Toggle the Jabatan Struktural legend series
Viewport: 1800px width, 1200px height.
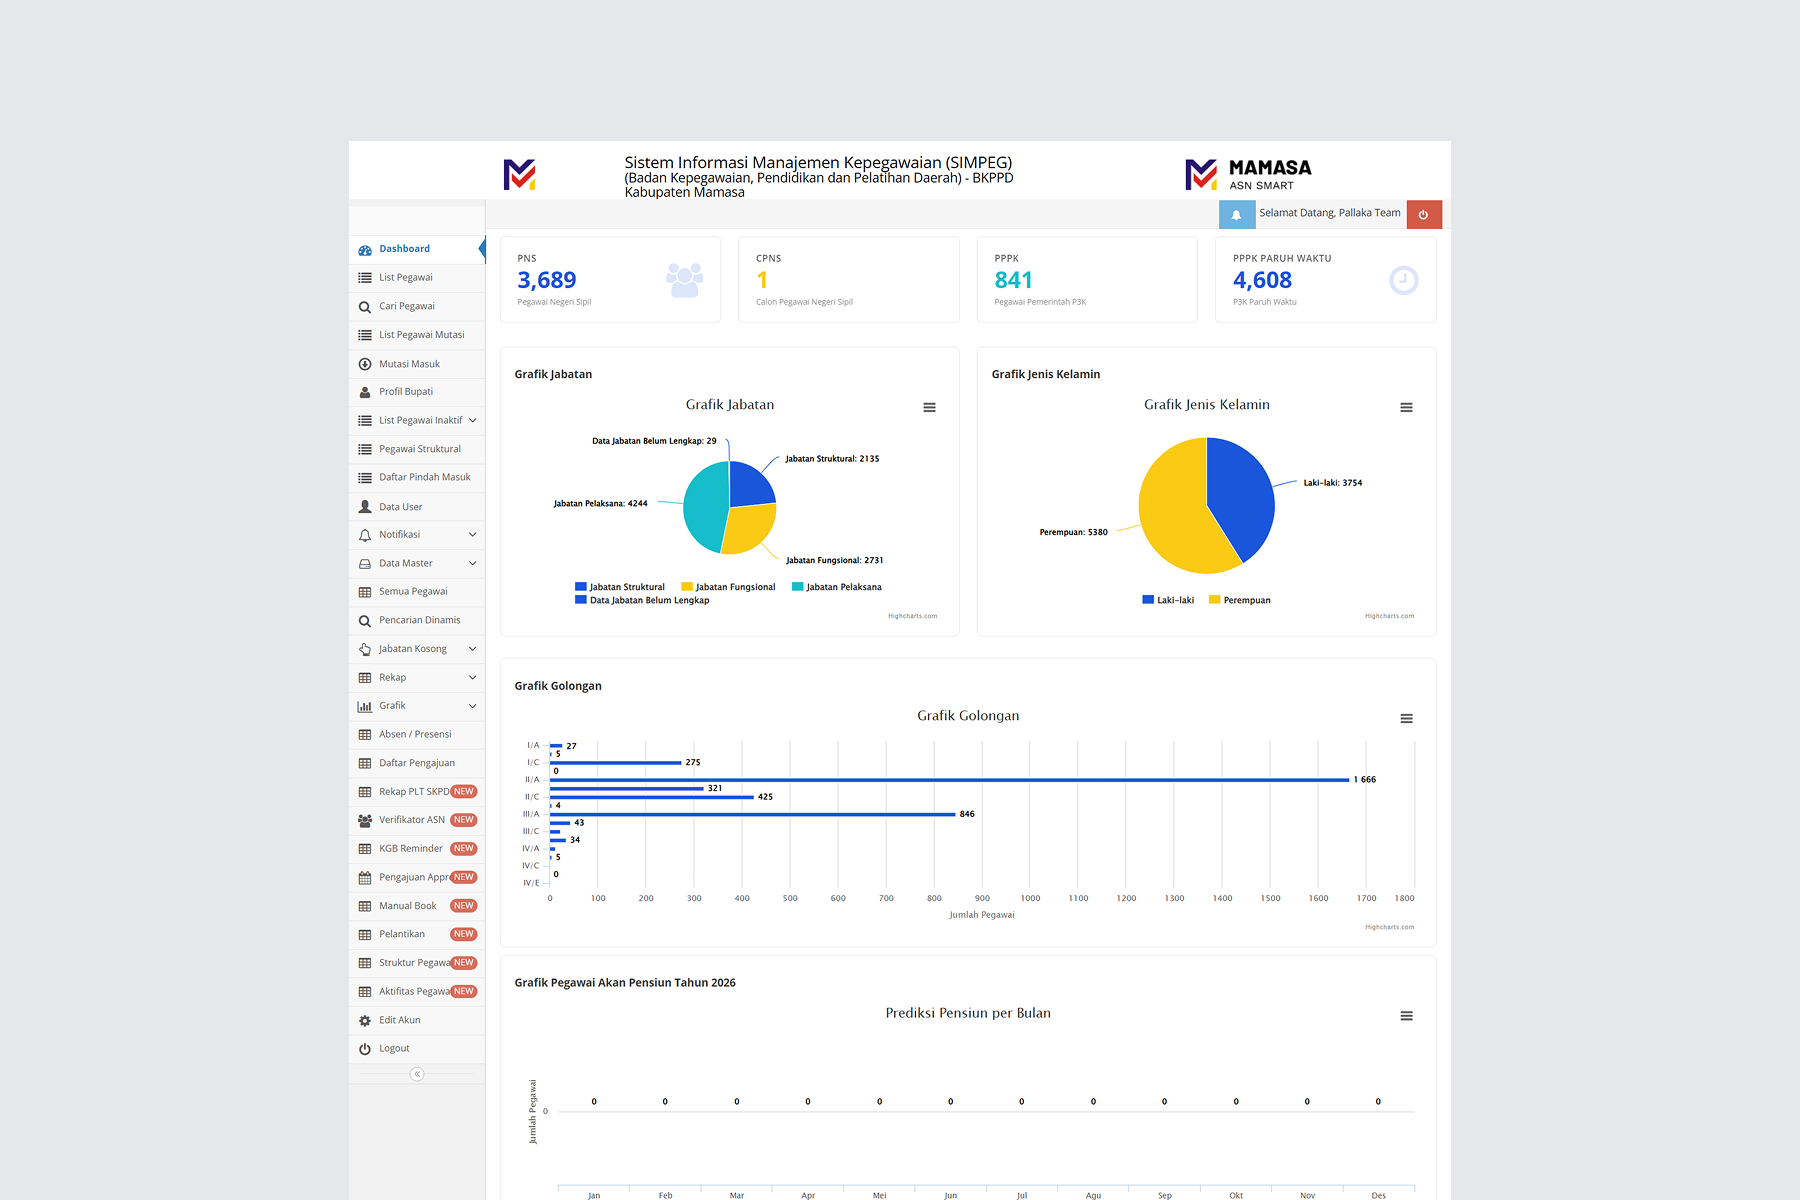[620, 587]
